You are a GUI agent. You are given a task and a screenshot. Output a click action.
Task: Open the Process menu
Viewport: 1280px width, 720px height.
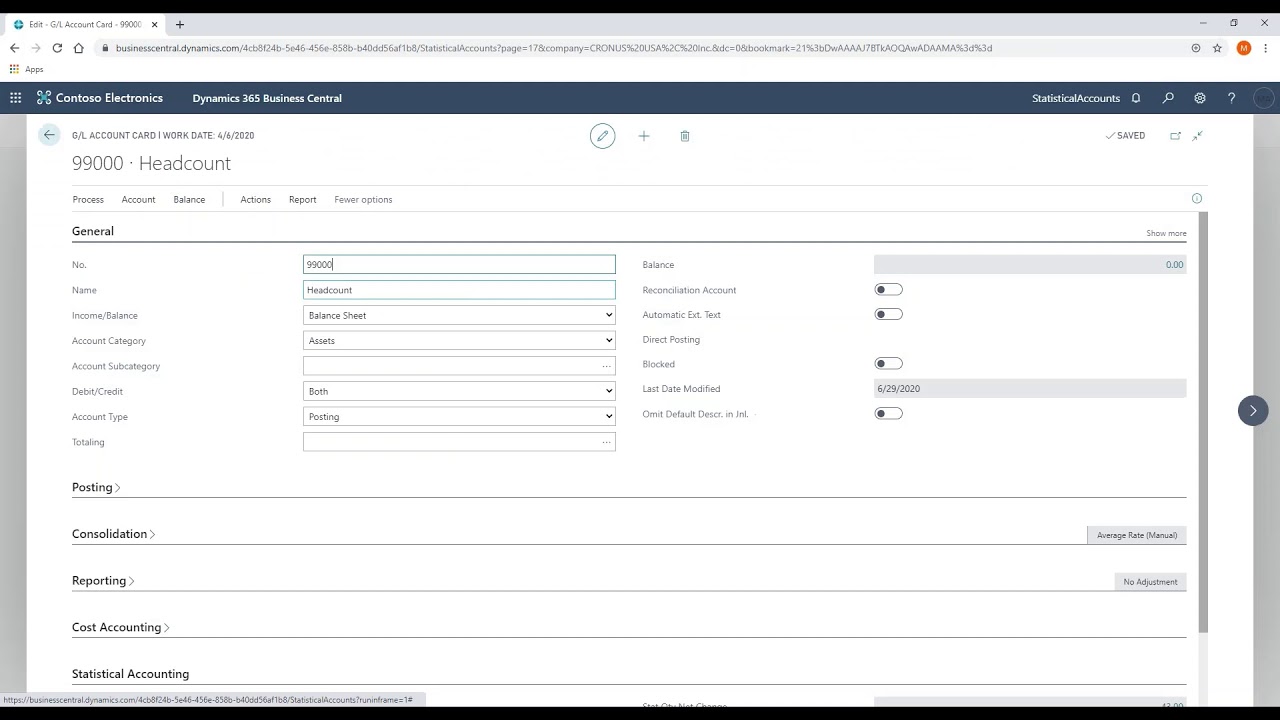point(88,199)
